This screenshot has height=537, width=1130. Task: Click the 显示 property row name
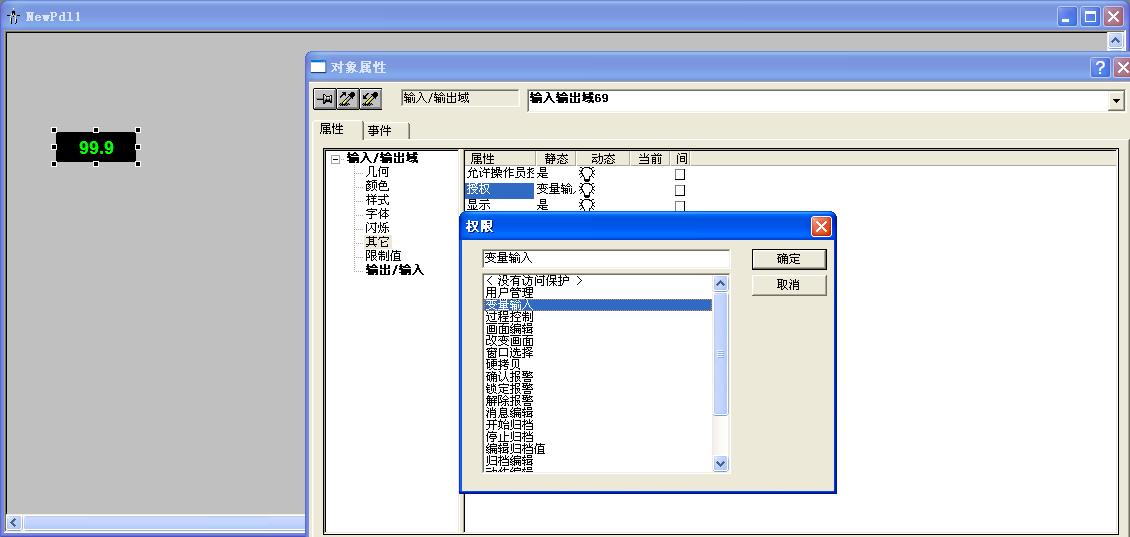(x=478, y=205)
